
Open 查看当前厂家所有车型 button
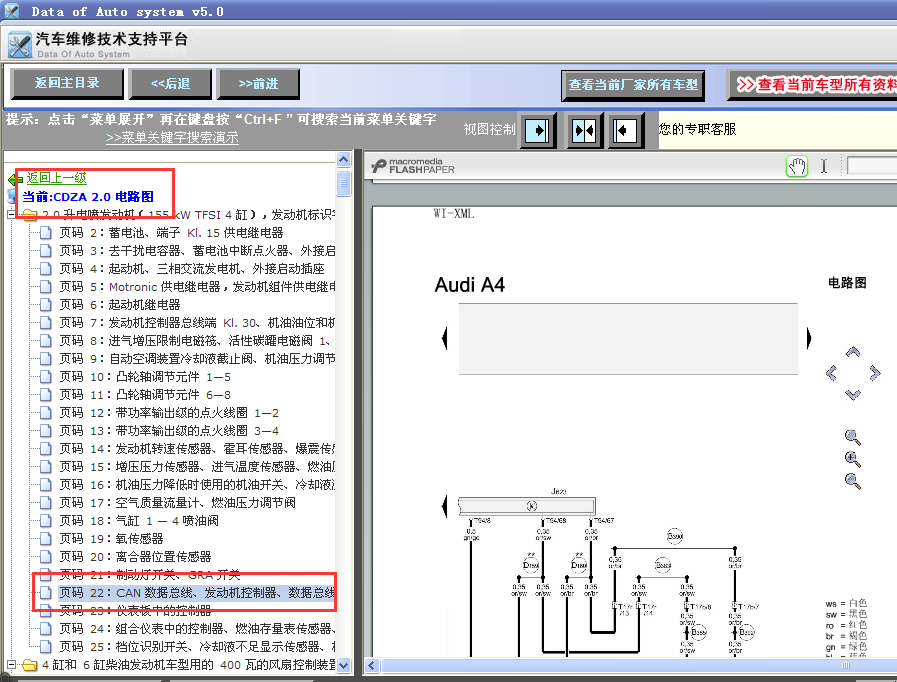pos(633,85)
